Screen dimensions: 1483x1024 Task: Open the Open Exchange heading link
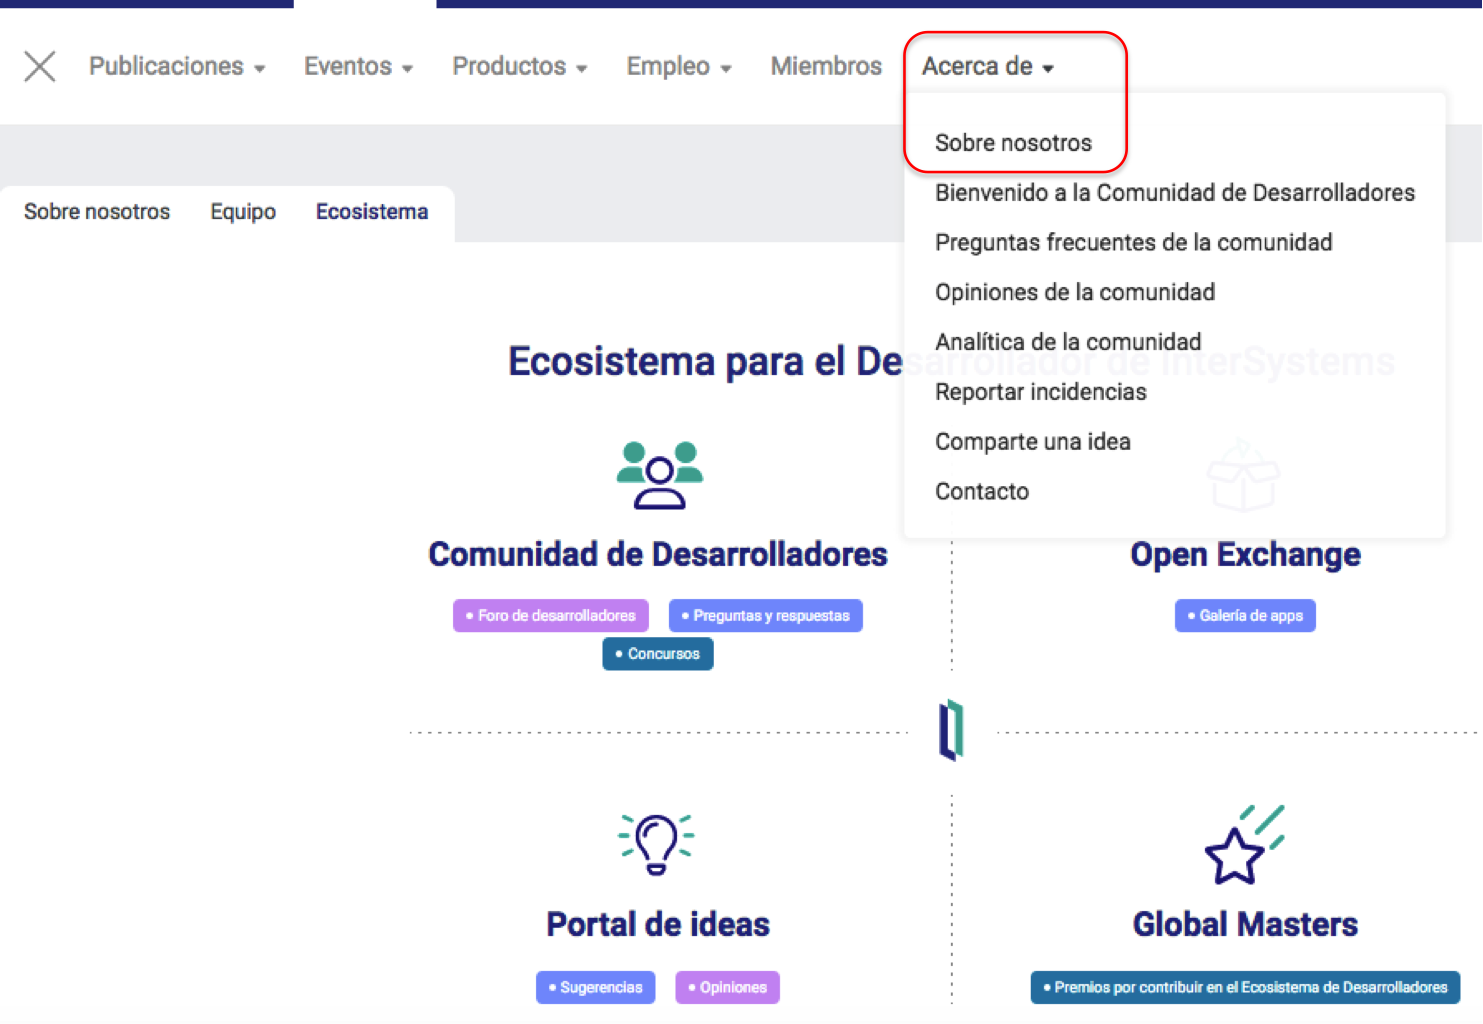(1245, 555)
